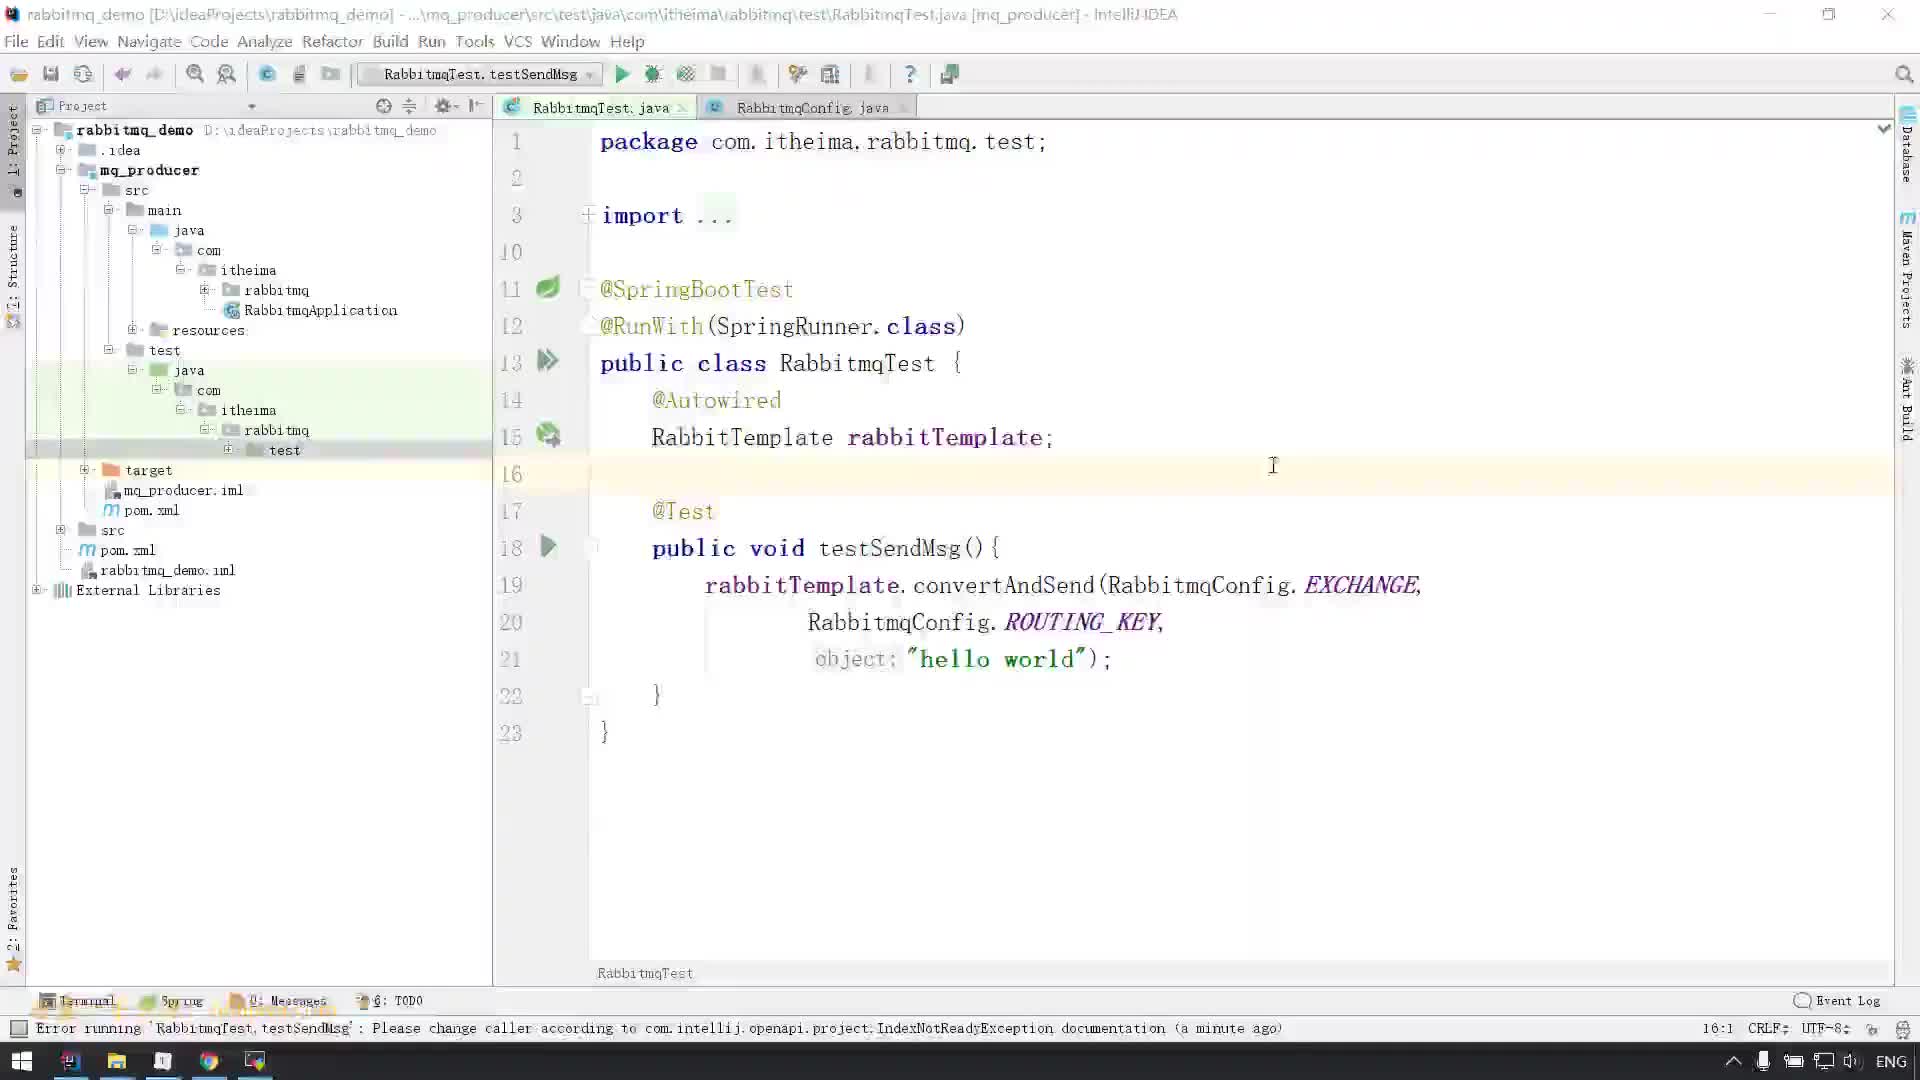Select mq_producer.iml file in tree
Viewport: 1920px width, 1080px height.
pos(174,490)
